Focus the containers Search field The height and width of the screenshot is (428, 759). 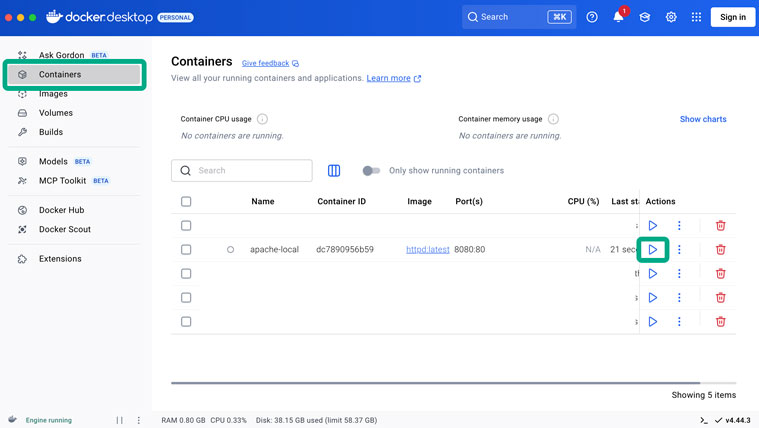242,170
